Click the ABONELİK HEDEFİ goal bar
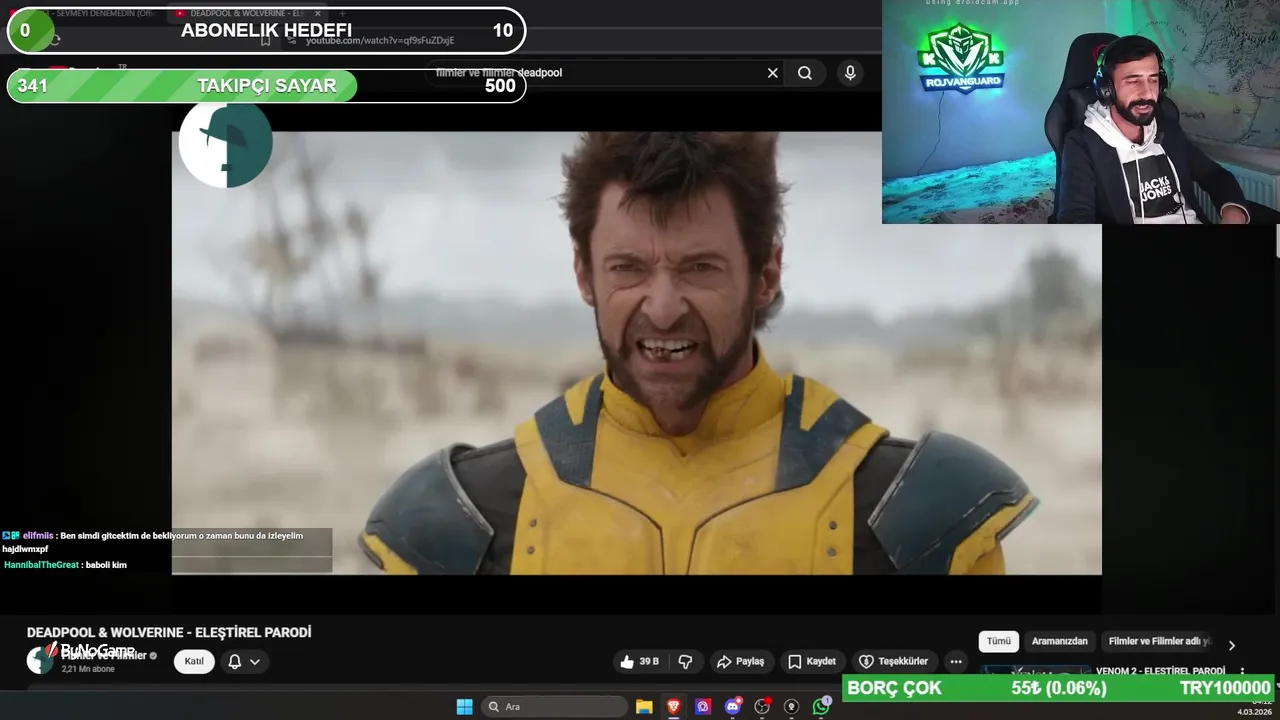This screenshot has width=1280, height=720. tap(266, 30)
